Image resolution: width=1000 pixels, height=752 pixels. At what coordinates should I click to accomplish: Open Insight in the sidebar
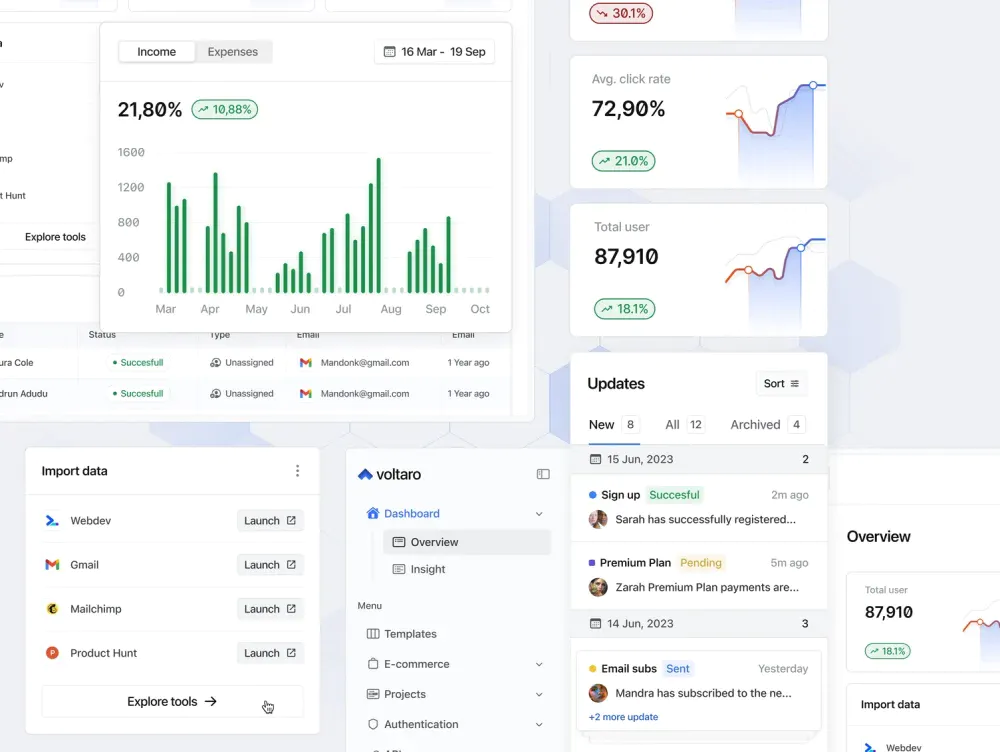418,569
